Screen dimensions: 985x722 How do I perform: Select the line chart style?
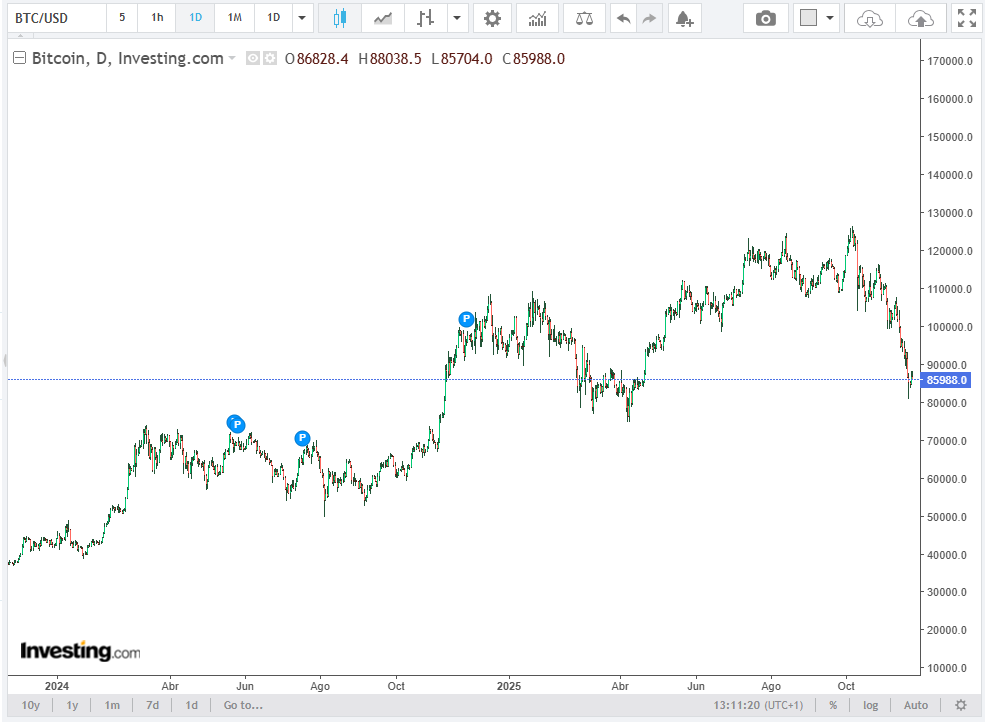[x=382, y=17]
